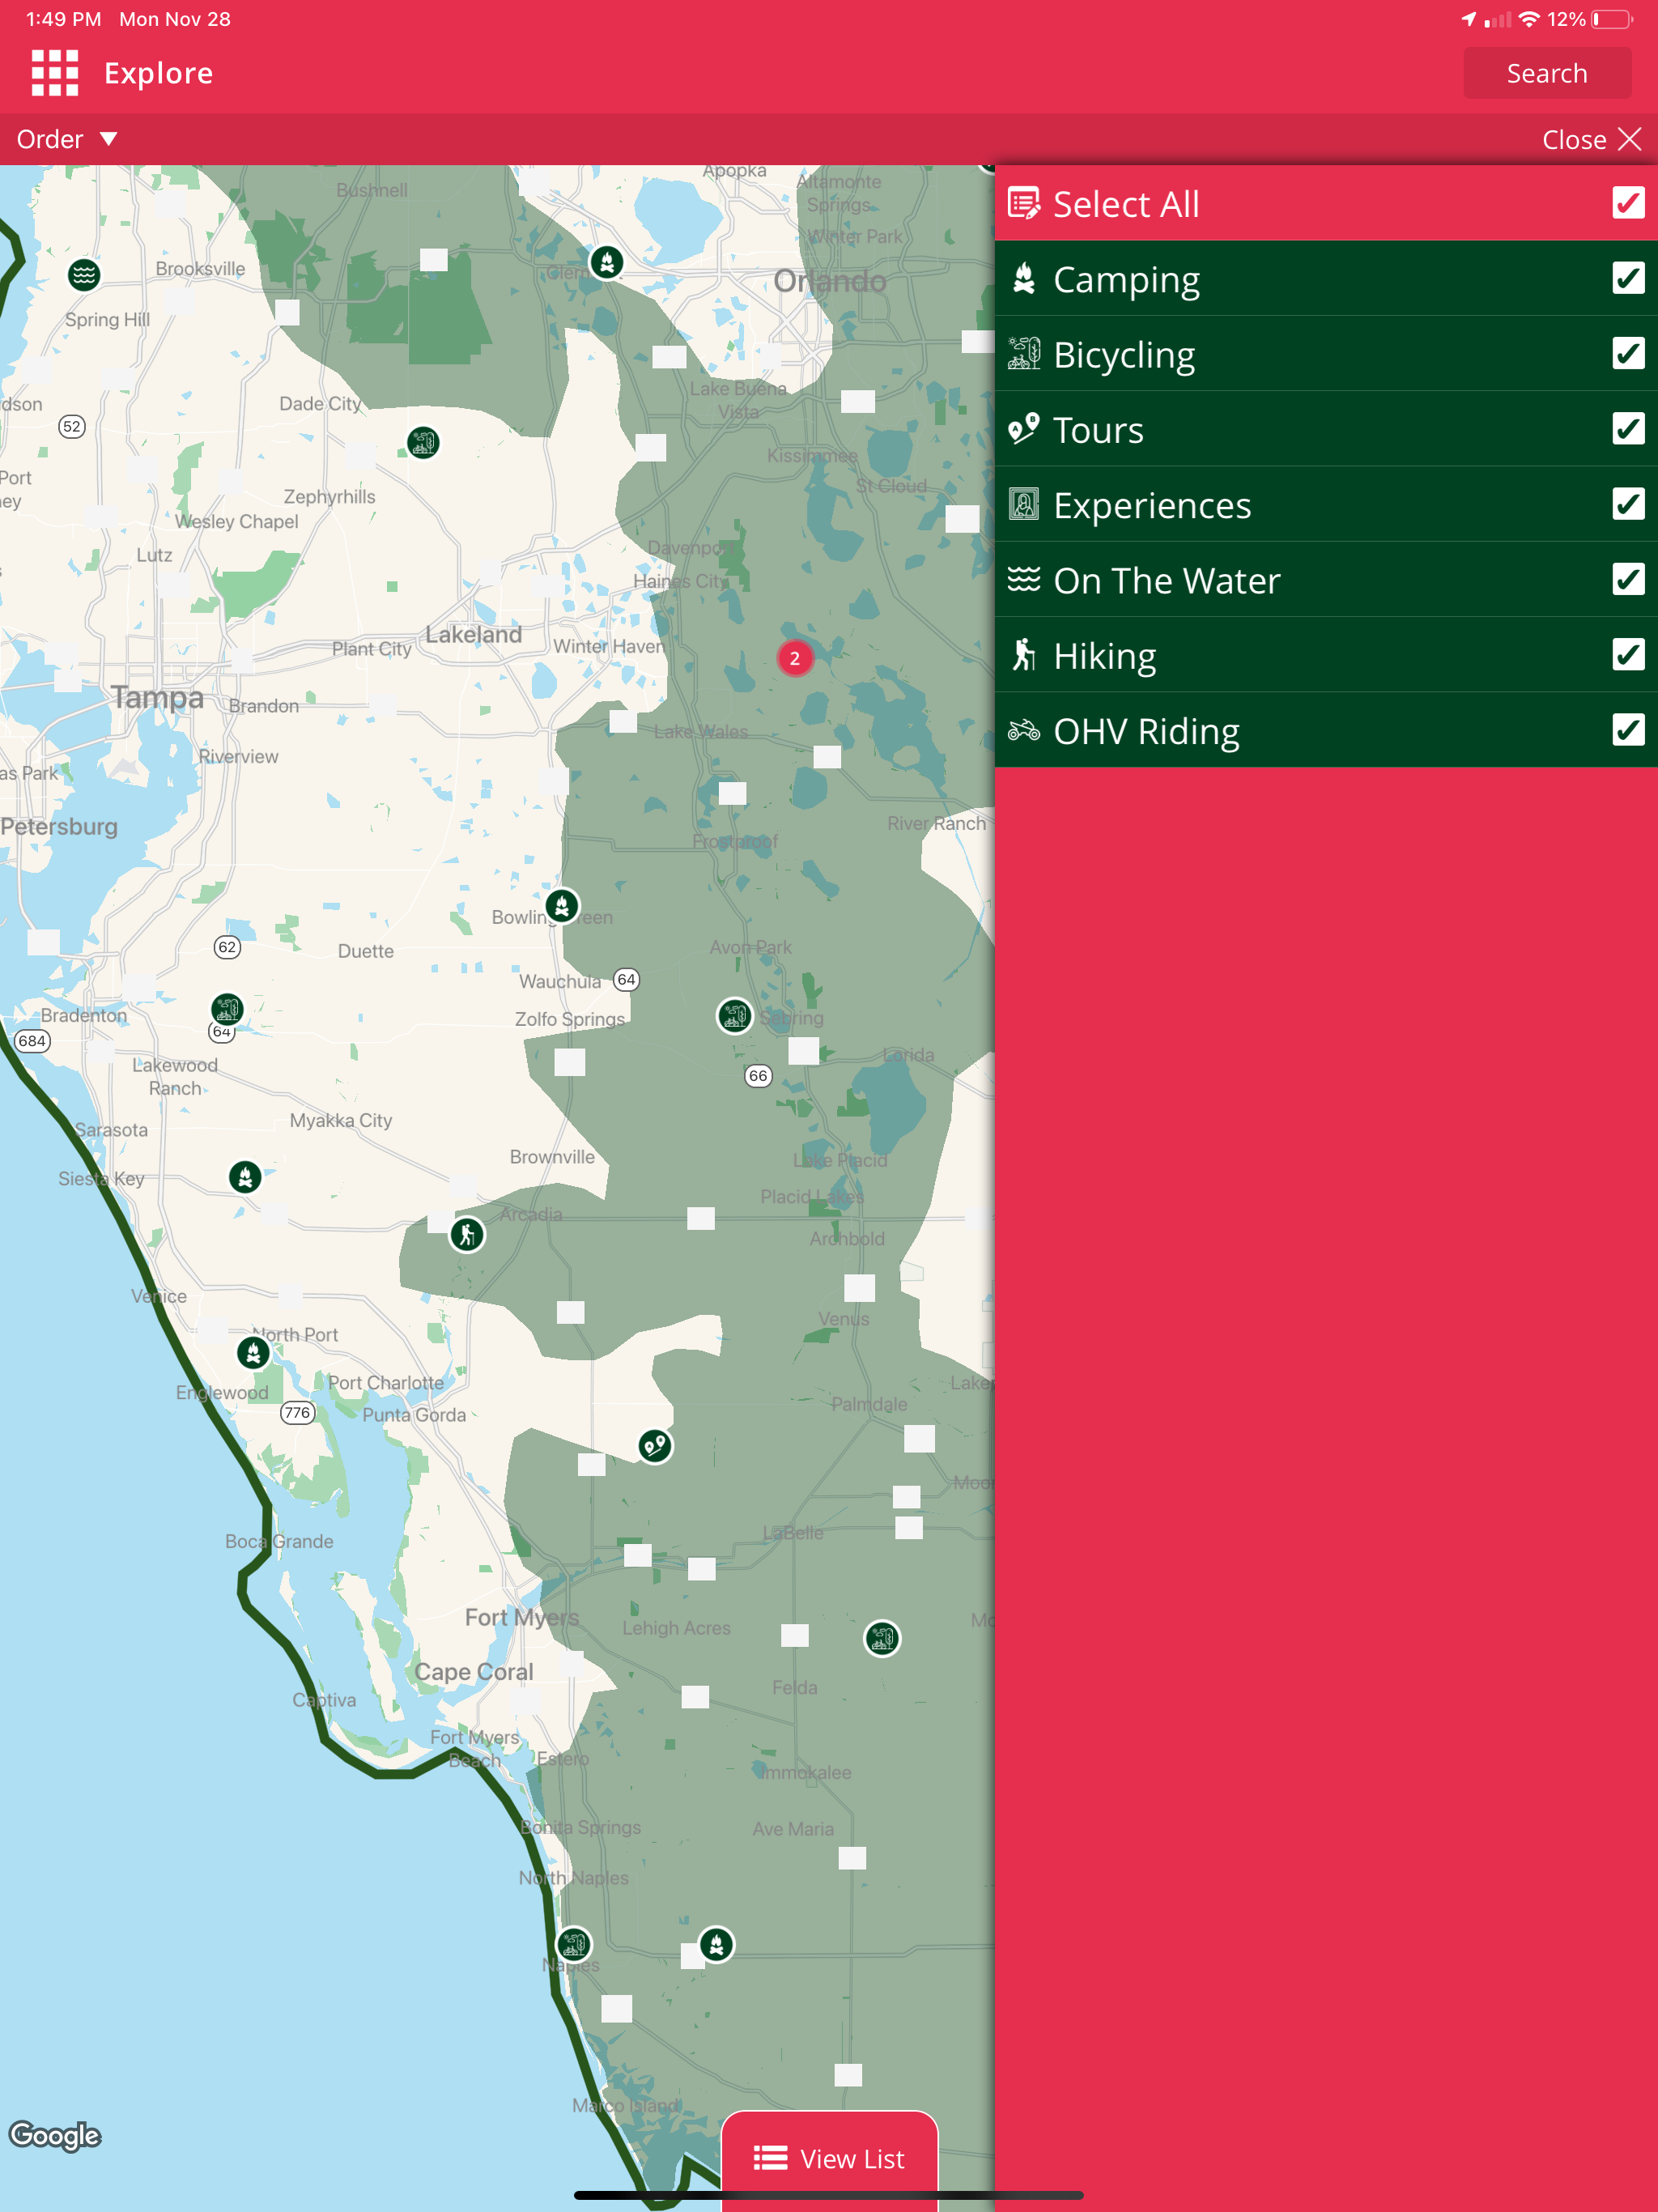1658x2212 pixels.
Task: Expand the Order dropdown
Action: pyautogui.click(x=67, y=139)
